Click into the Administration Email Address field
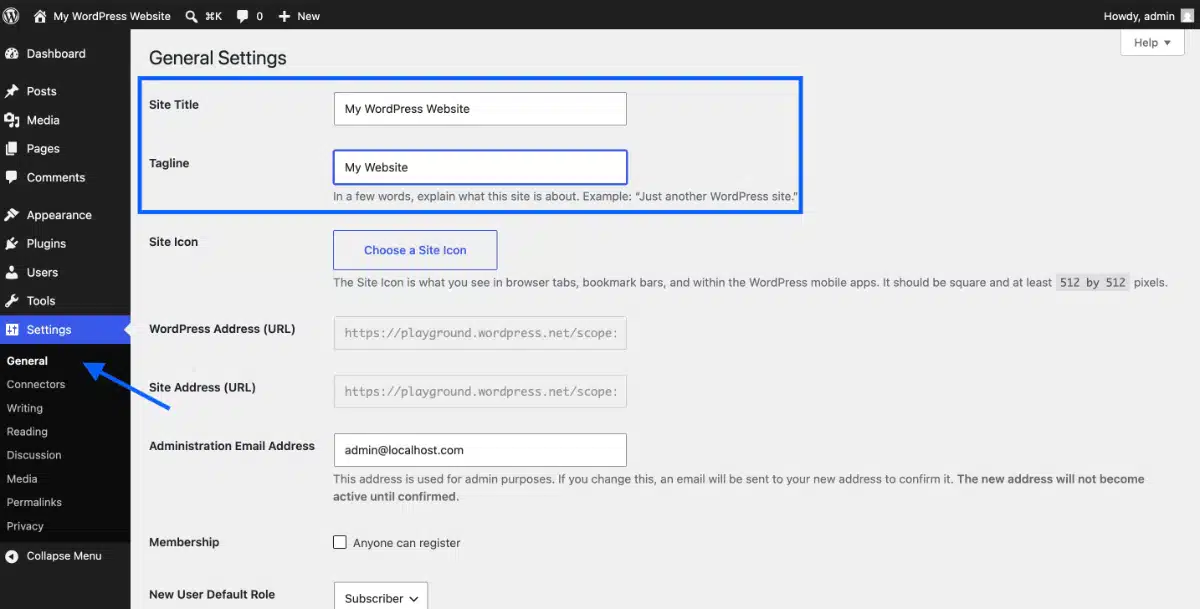 pyautogui.click(x=480, y=450)
